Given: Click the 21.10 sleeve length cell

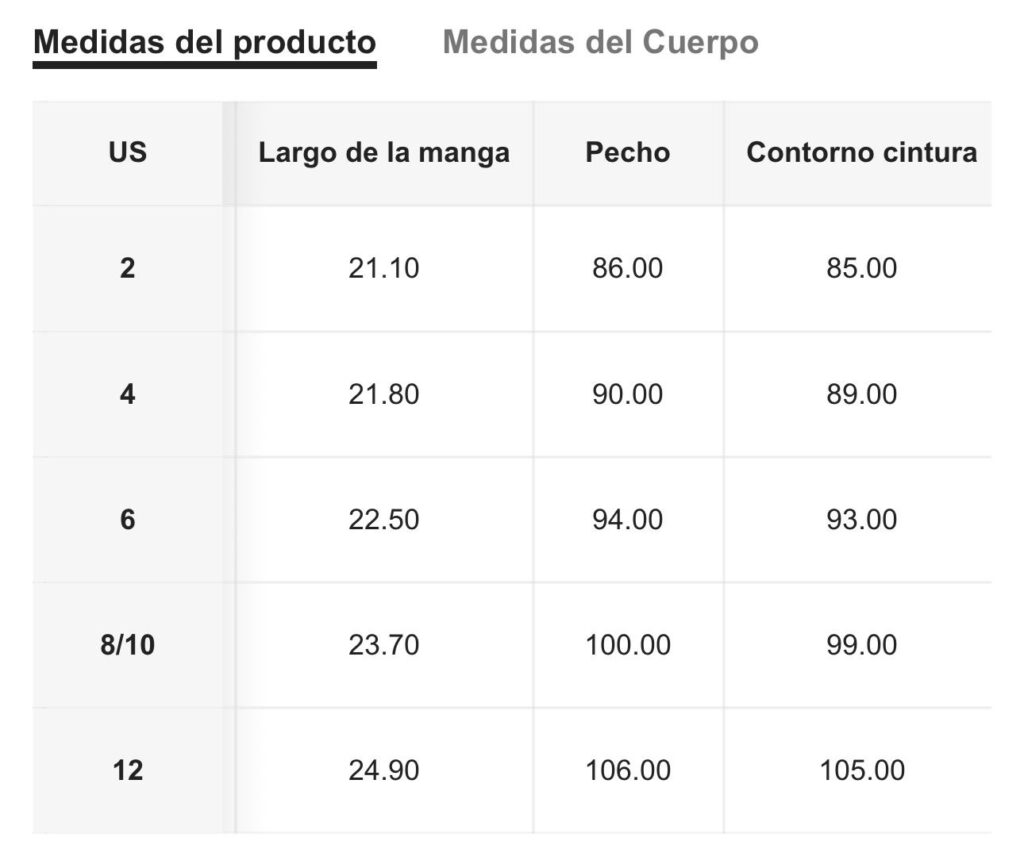Looking at the screenshot, I should click(x=384, y=269).
